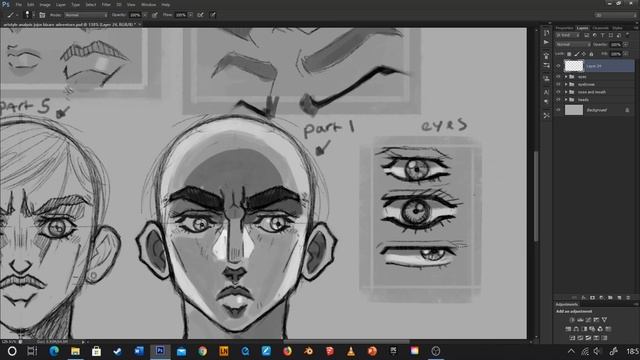640x360 pixels.
Task: Add a Vibrance adjustment
Action: click(x=604, y=320)
